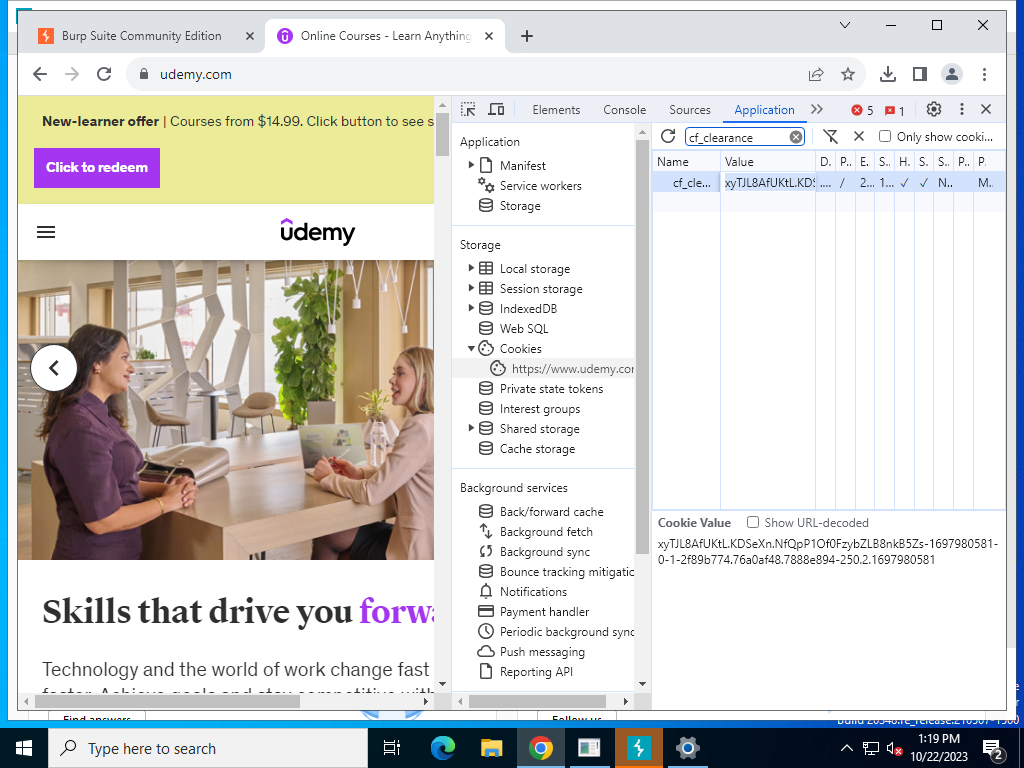
Task: Click the Windows taskbar search box
Action: [208, 748]
